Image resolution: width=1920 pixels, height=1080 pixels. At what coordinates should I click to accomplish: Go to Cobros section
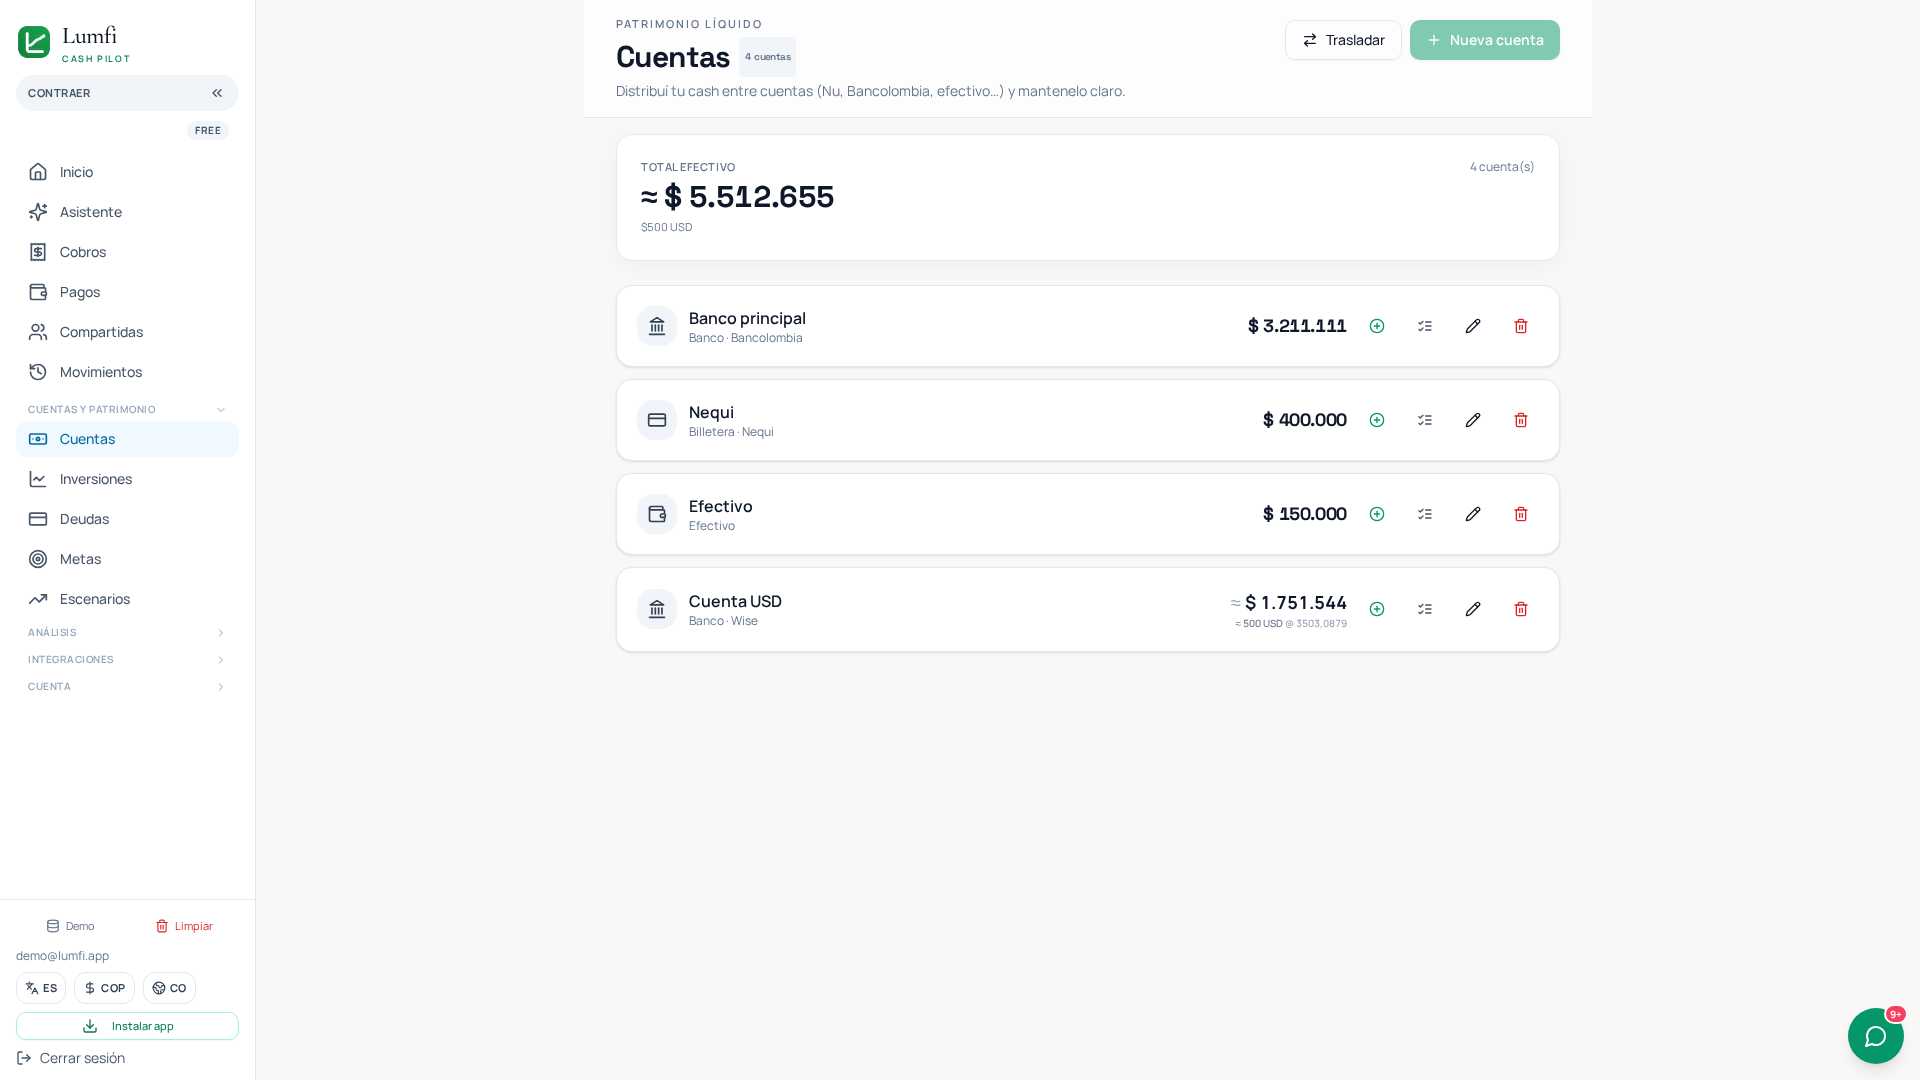point(127,252)
